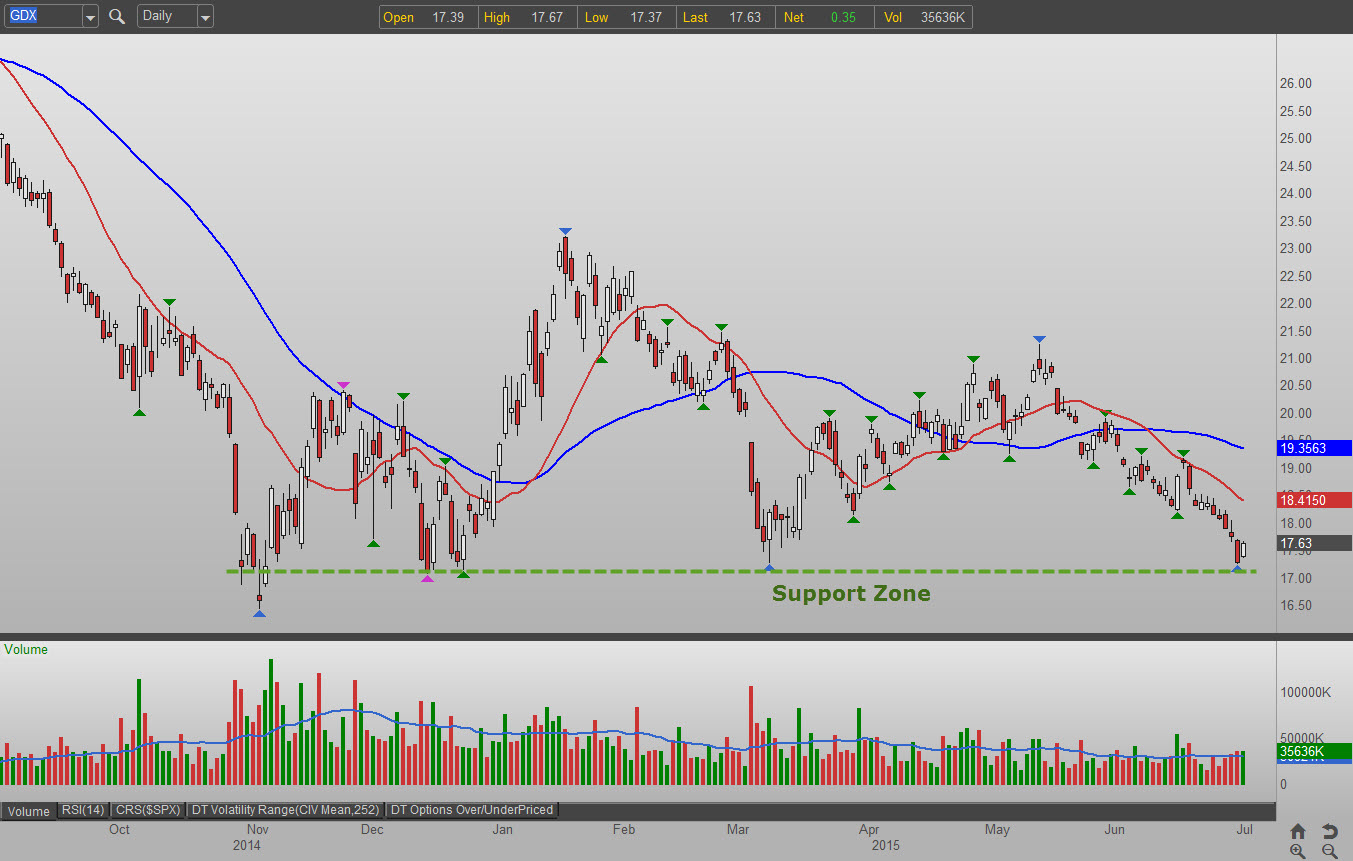
Task: Click the magenta triangle marker above late November
Action: [x=344, y=385]
